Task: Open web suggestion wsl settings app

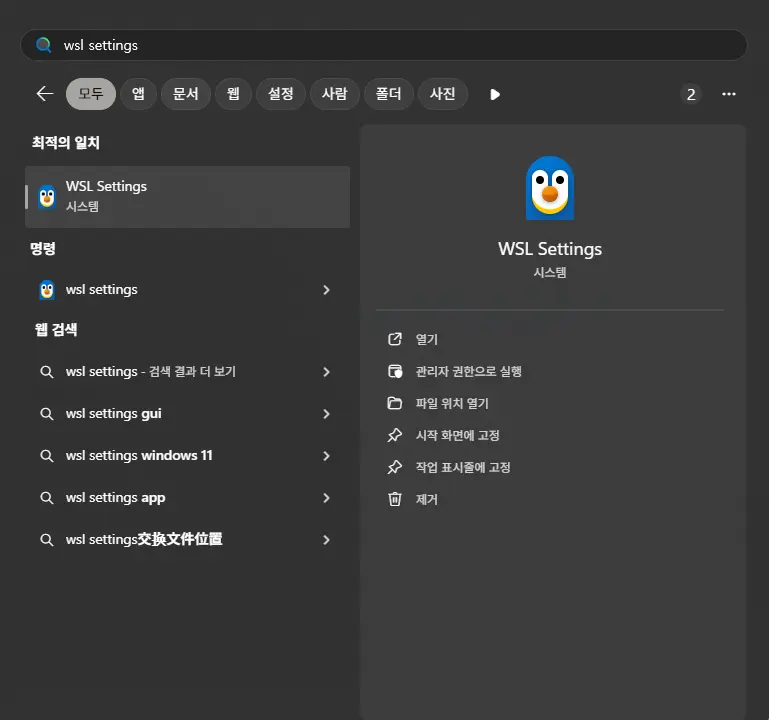Action: pyautogui.click(x=187, y=498)
